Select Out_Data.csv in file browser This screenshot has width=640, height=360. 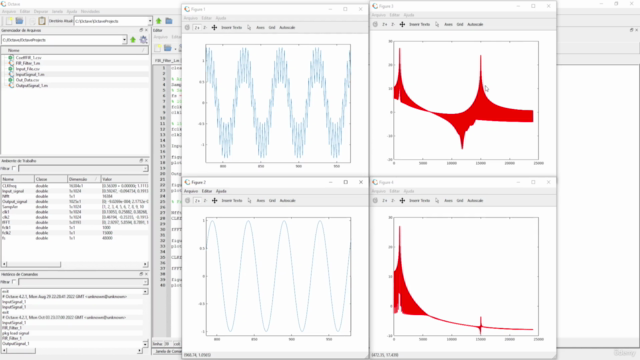coord(27,80)
